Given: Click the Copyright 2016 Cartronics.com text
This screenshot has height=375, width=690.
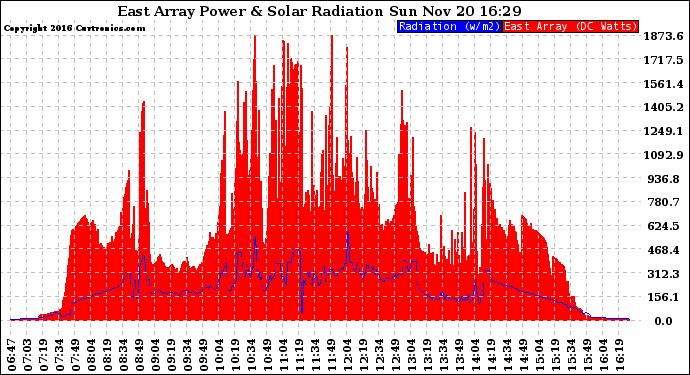Looking at the screenshot, I should (74, 28).
